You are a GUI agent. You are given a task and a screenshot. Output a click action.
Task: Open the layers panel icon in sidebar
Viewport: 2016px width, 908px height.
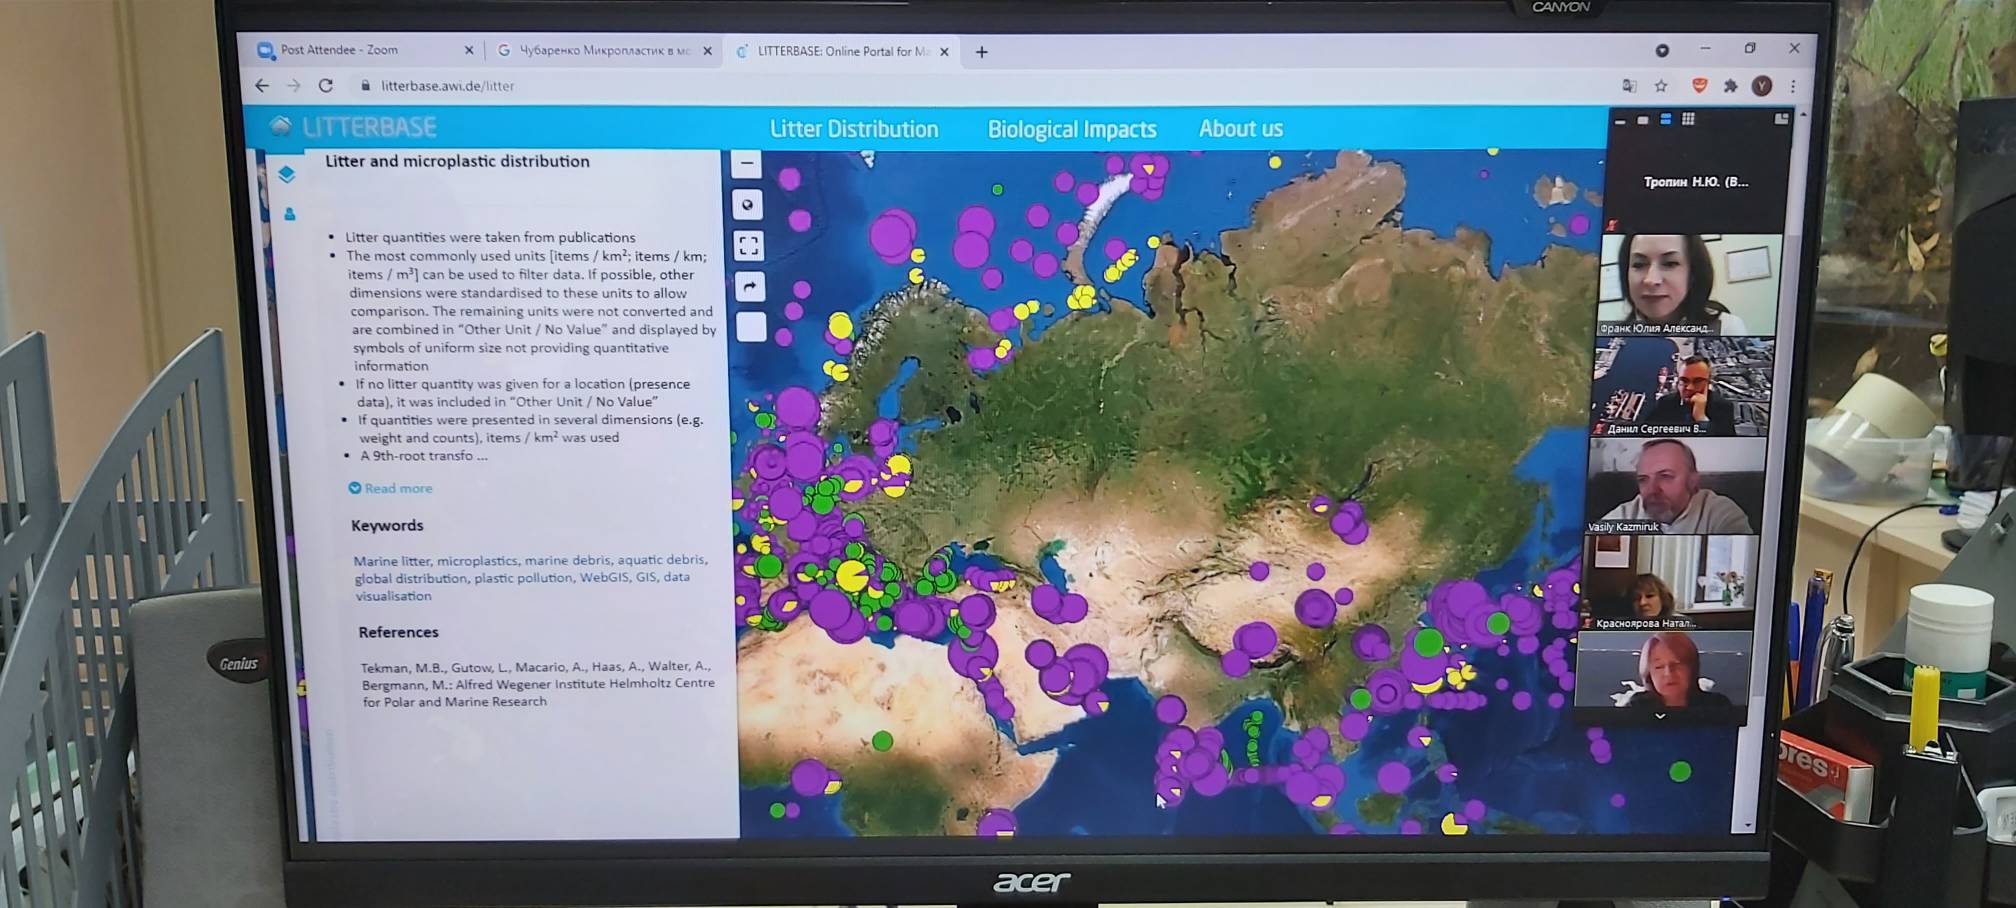(x=287, y=174)
